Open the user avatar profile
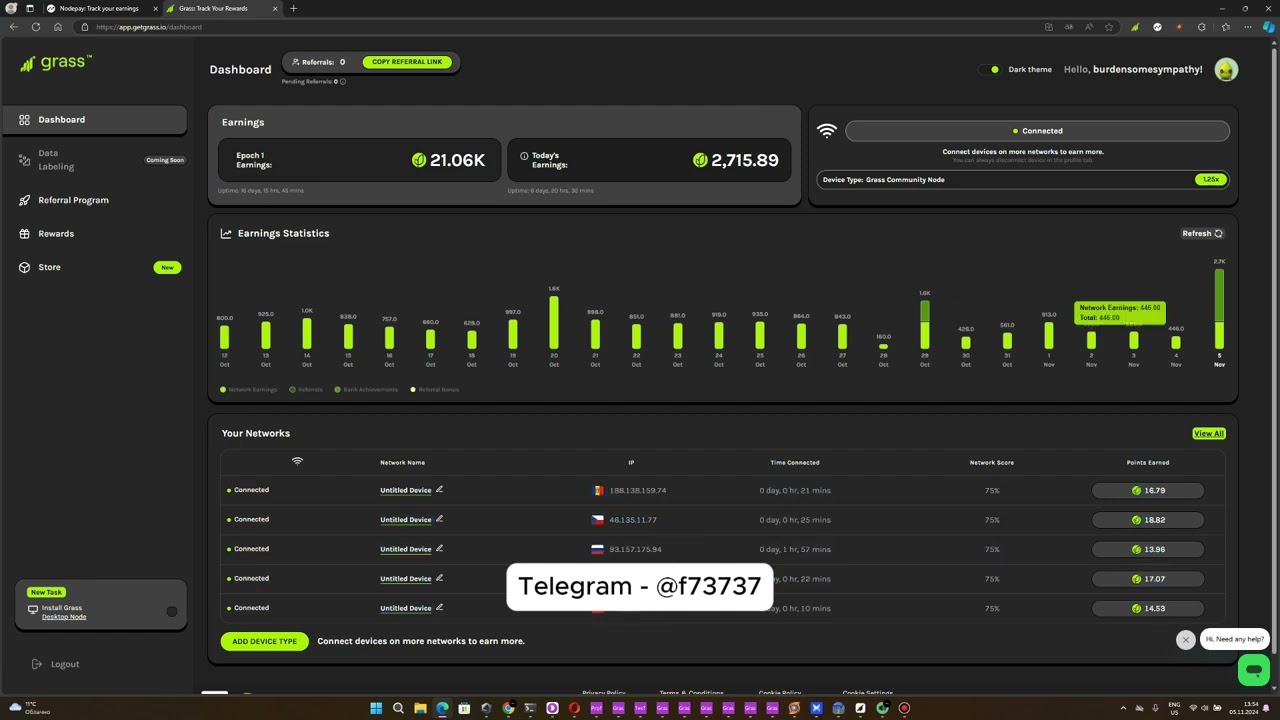The image size is (1280, 720). coord(1226,69)
